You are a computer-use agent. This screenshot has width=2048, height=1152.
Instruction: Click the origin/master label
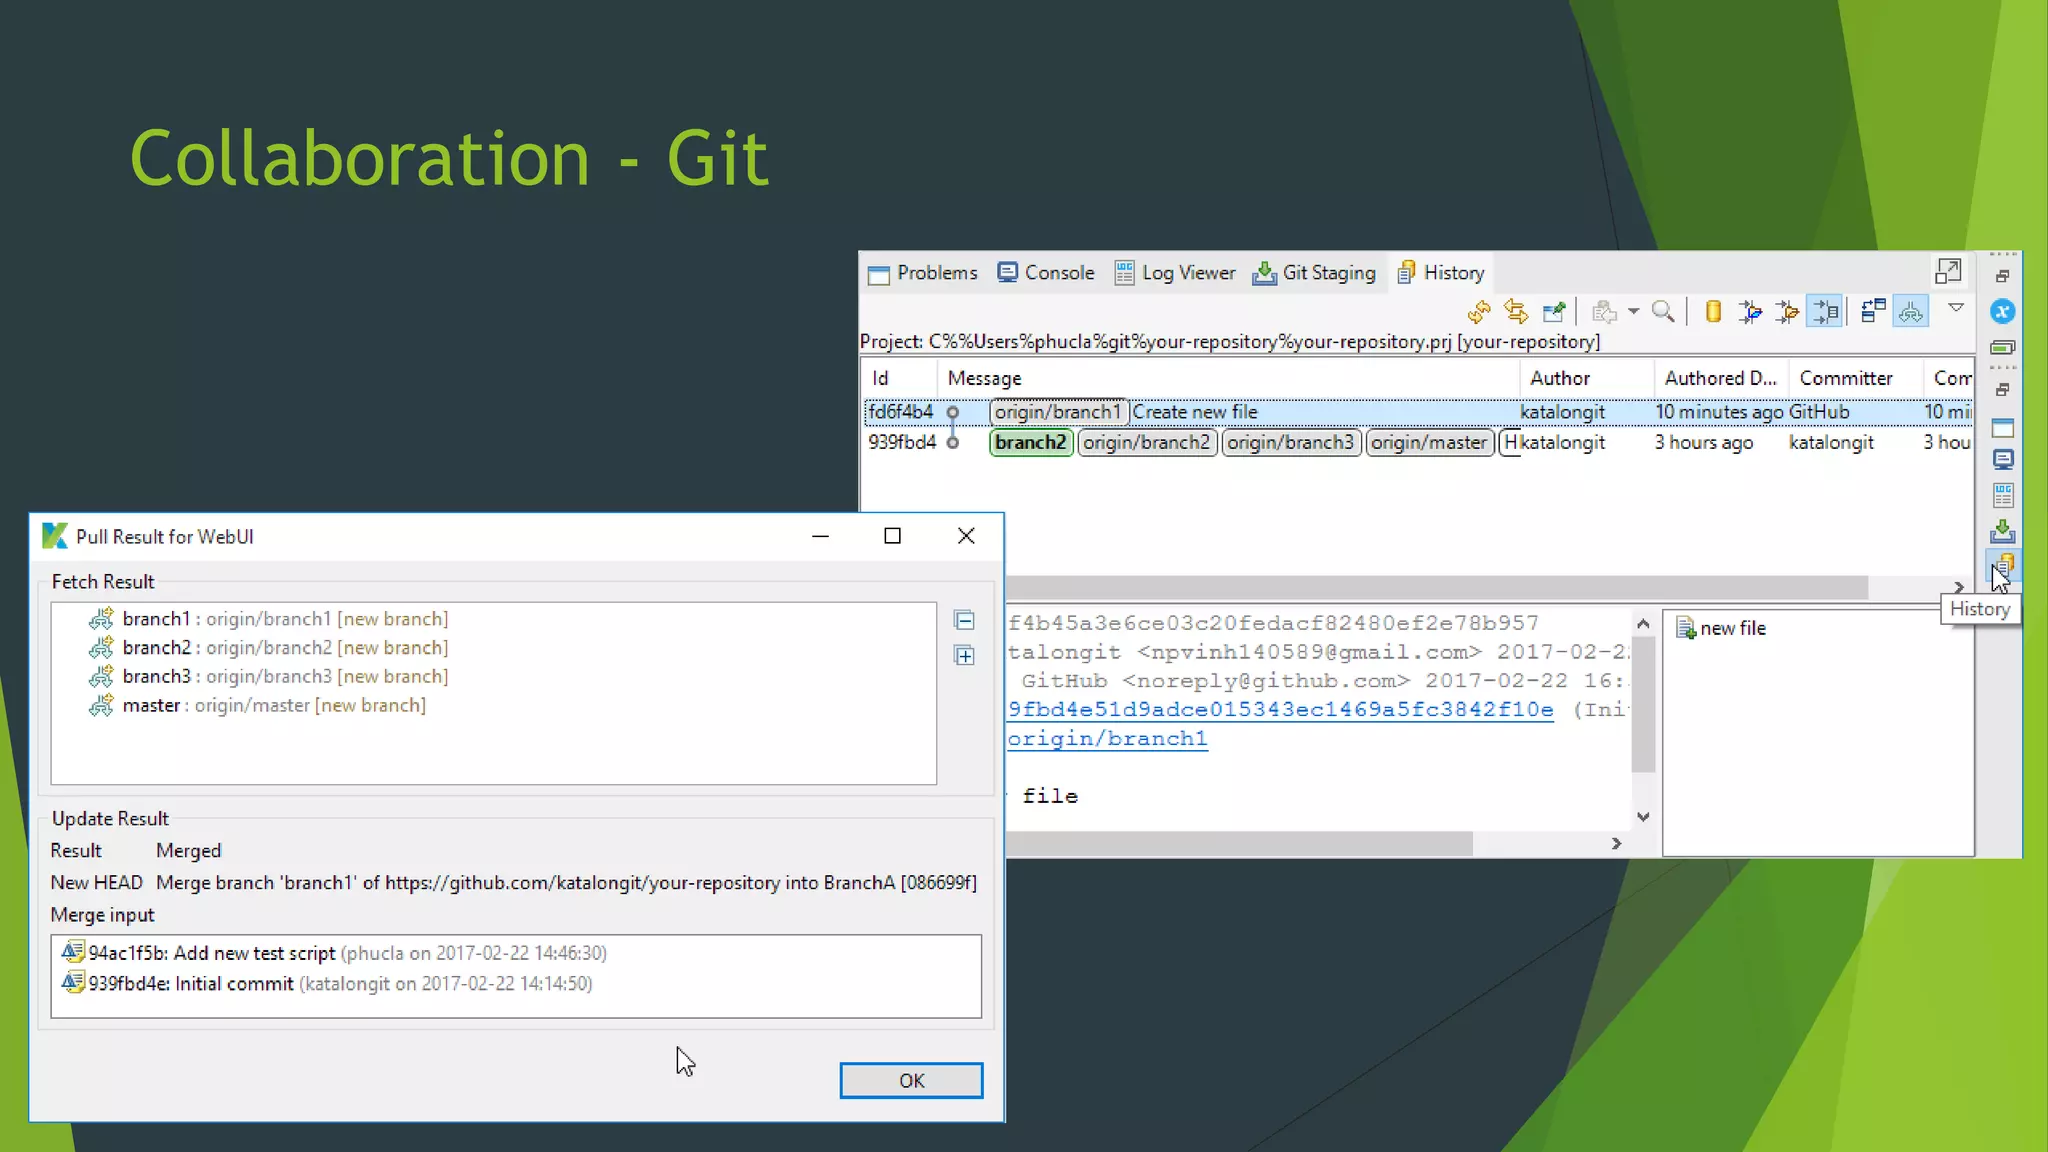click(1429, 442)
